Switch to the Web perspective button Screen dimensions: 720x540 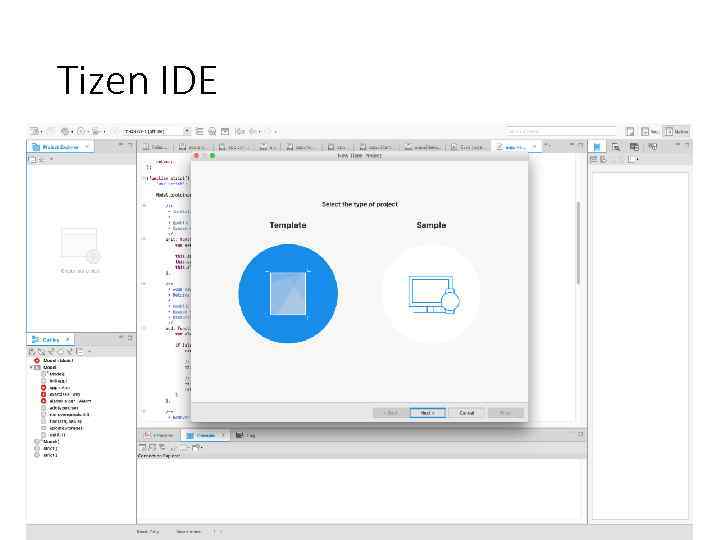650,132
